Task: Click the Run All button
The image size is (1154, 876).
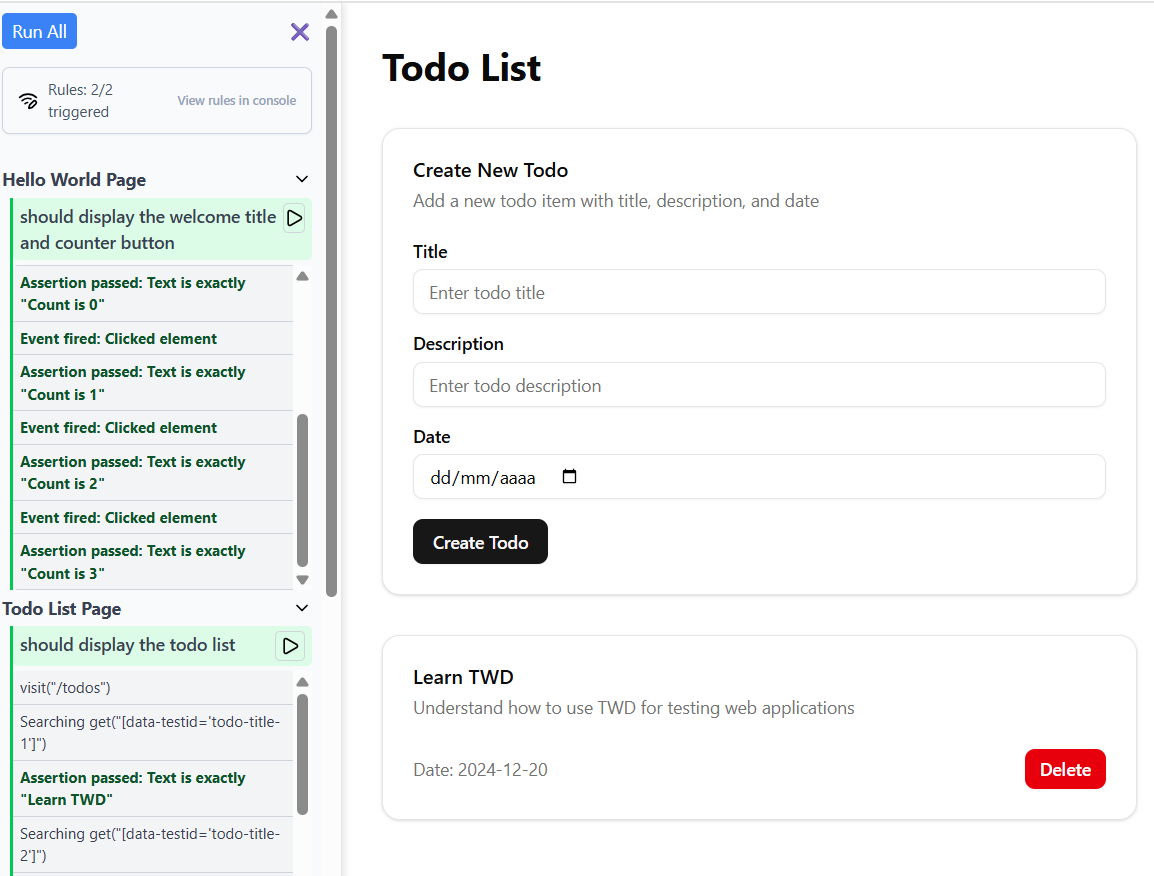Action: [x=40, y=32]
